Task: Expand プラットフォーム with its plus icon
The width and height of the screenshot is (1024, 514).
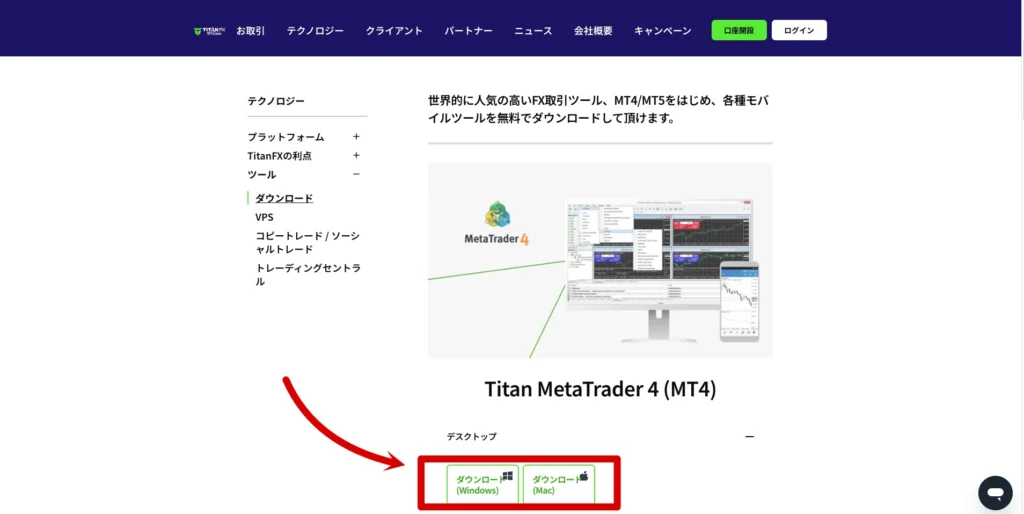Action: pos(356,137)
